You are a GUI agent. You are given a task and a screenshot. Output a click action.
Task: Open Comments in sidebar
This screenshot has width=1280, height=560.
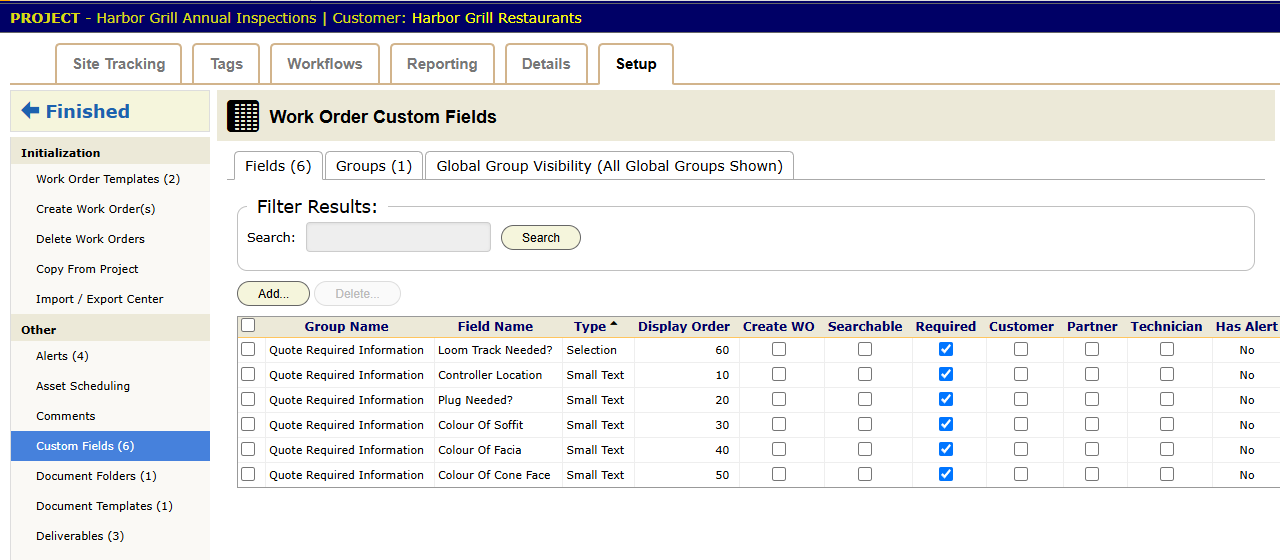pos(66,416)
